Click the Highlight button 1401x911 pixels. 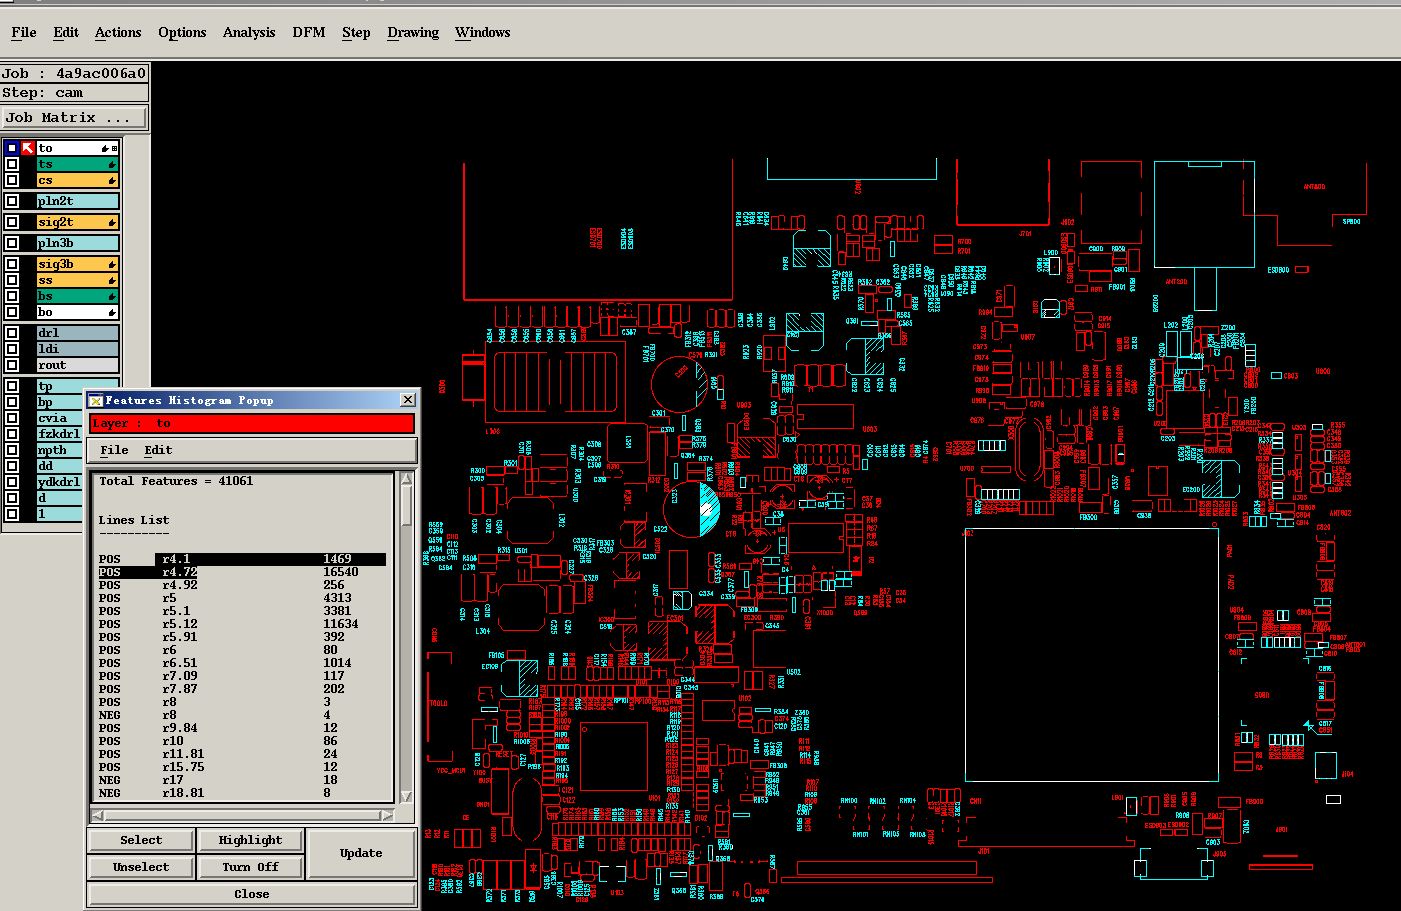tap(250, 840)
